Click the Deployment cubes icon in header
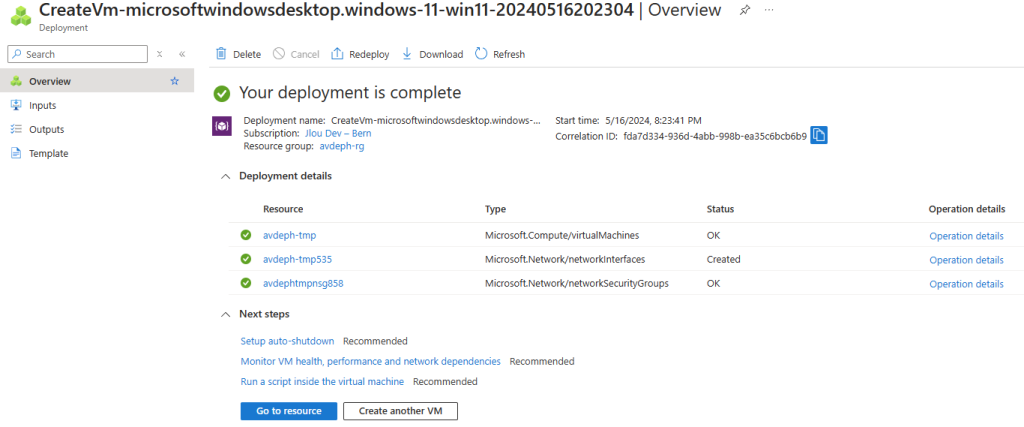Image resolution: width=1024 pixels, height=427 pixels. coord(22,16)
